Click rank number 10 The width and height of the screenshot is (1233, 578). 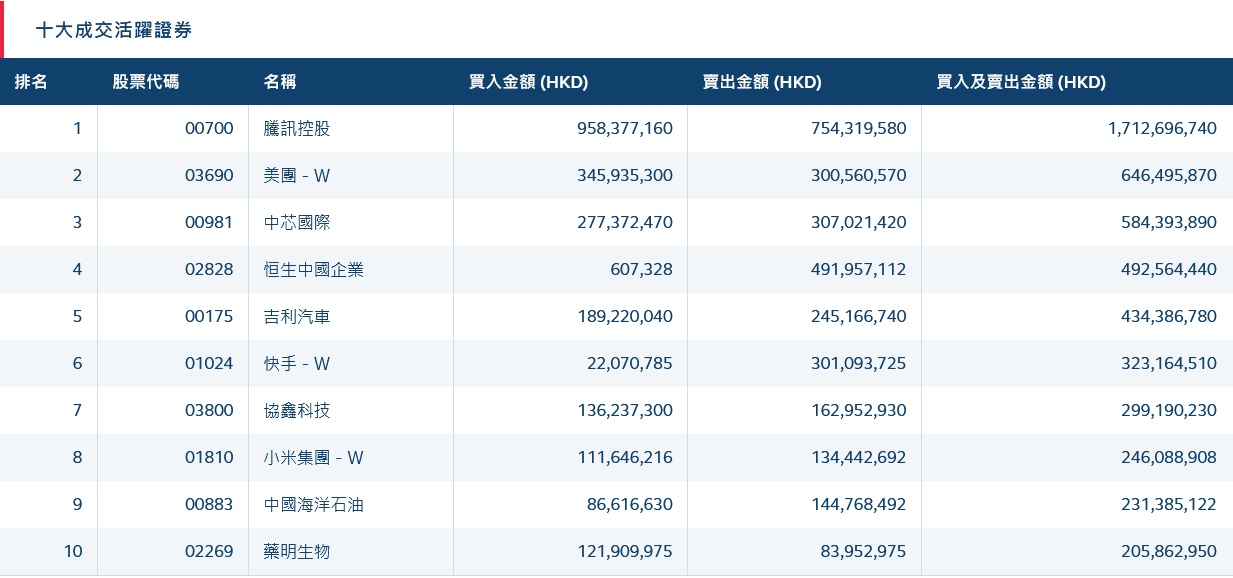pos(73,551)
